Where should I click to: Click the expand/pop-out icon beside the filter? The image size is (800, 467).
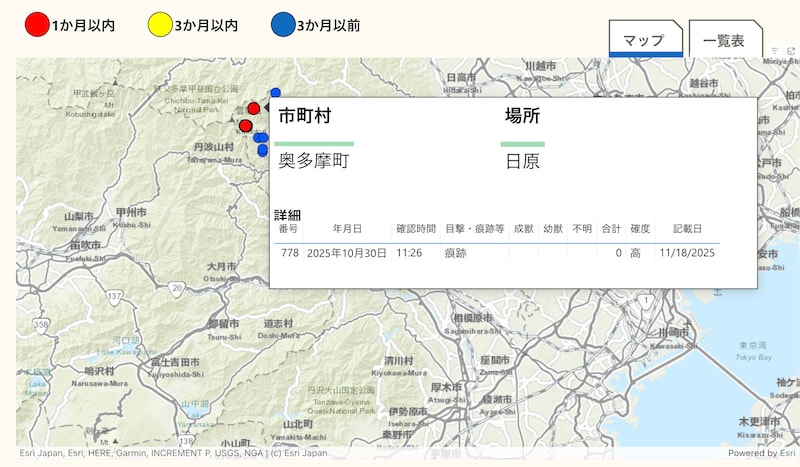coord(791,50)
